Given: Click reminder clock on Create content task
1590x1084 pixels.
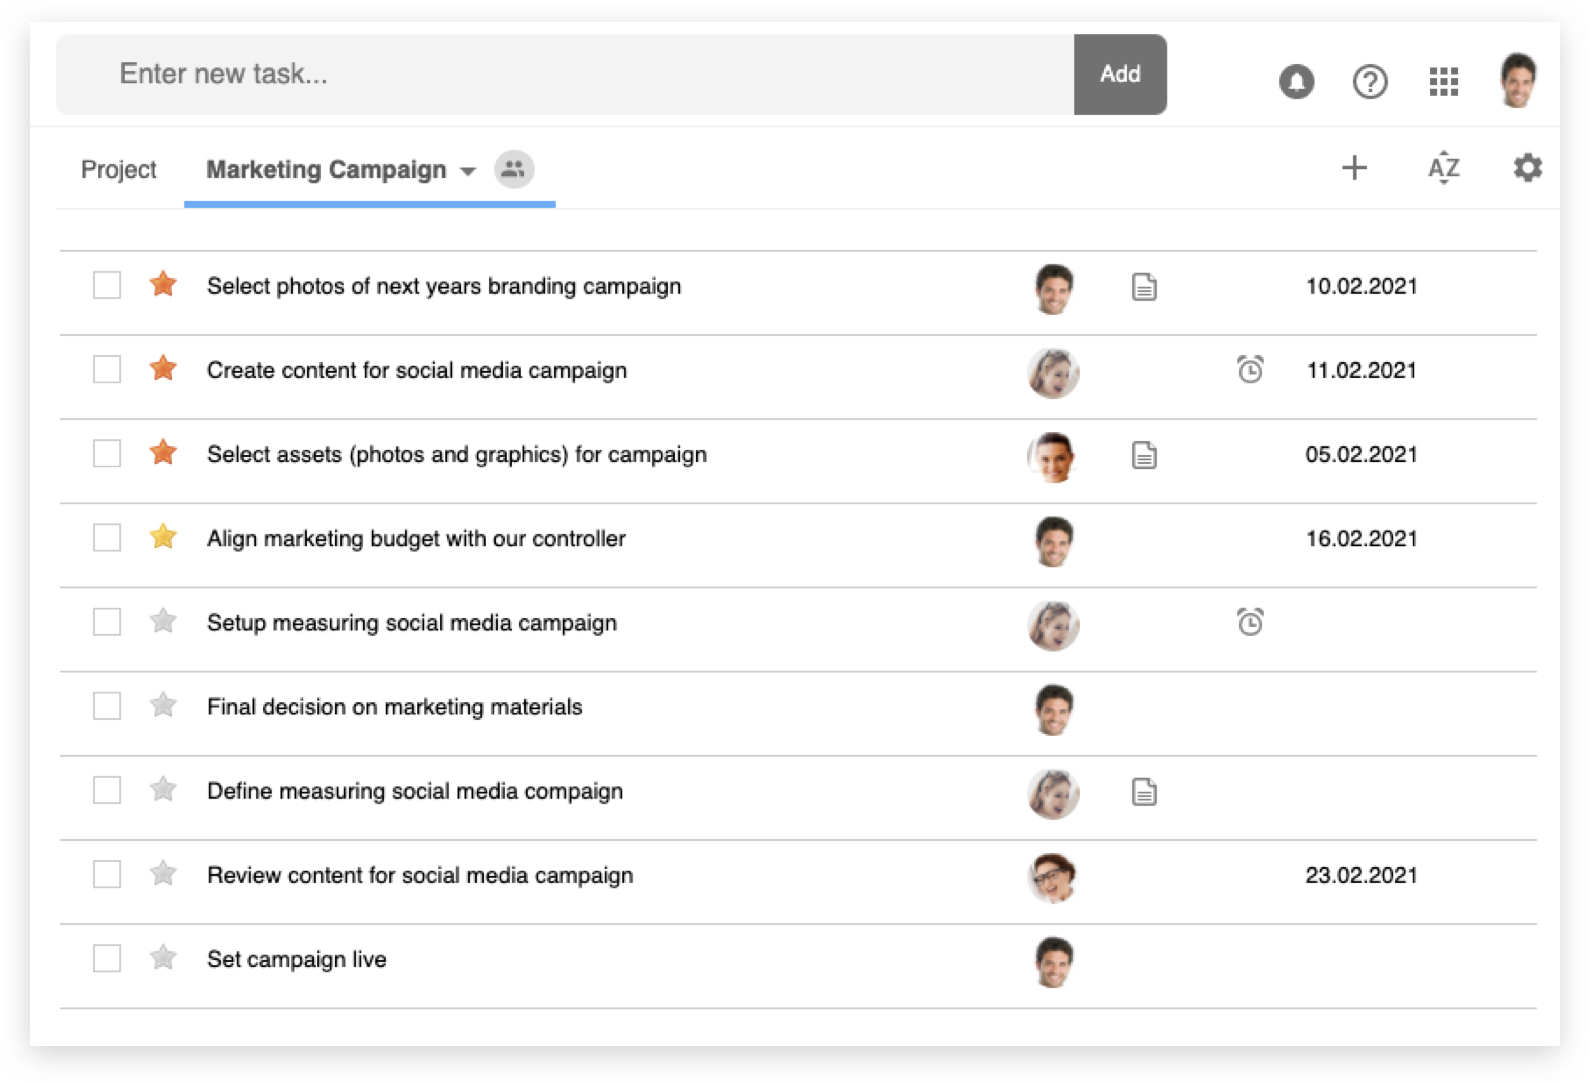Looking at the screenshot, I should (x=1250, y=370).
